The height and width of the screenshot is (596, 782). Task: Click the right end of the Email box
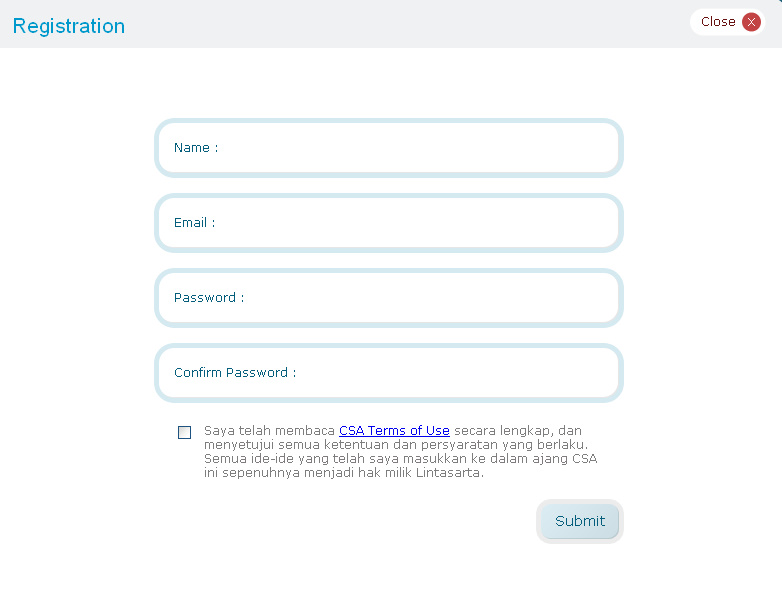(x=598, y=223)
